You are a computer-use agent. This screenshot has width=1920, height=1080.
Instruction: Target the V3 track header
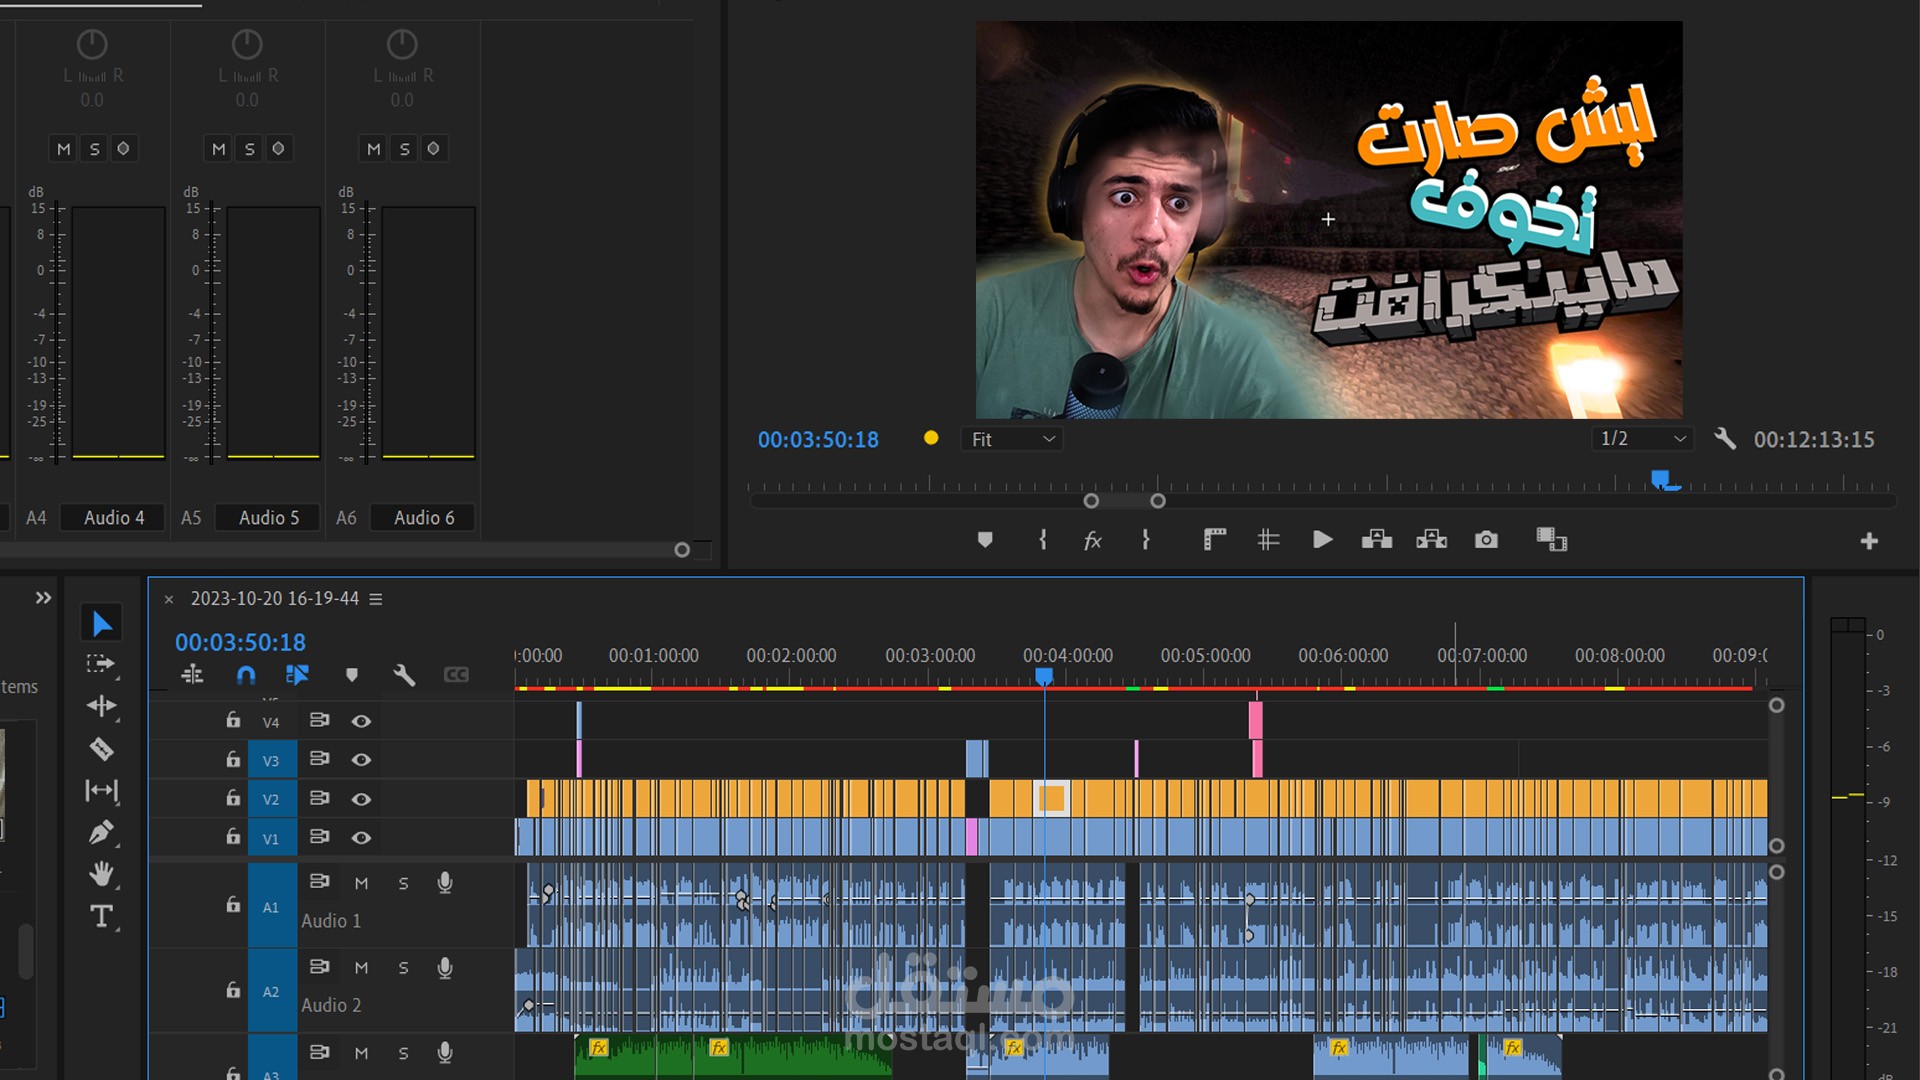pyautogui.click(x=271, y=760)
